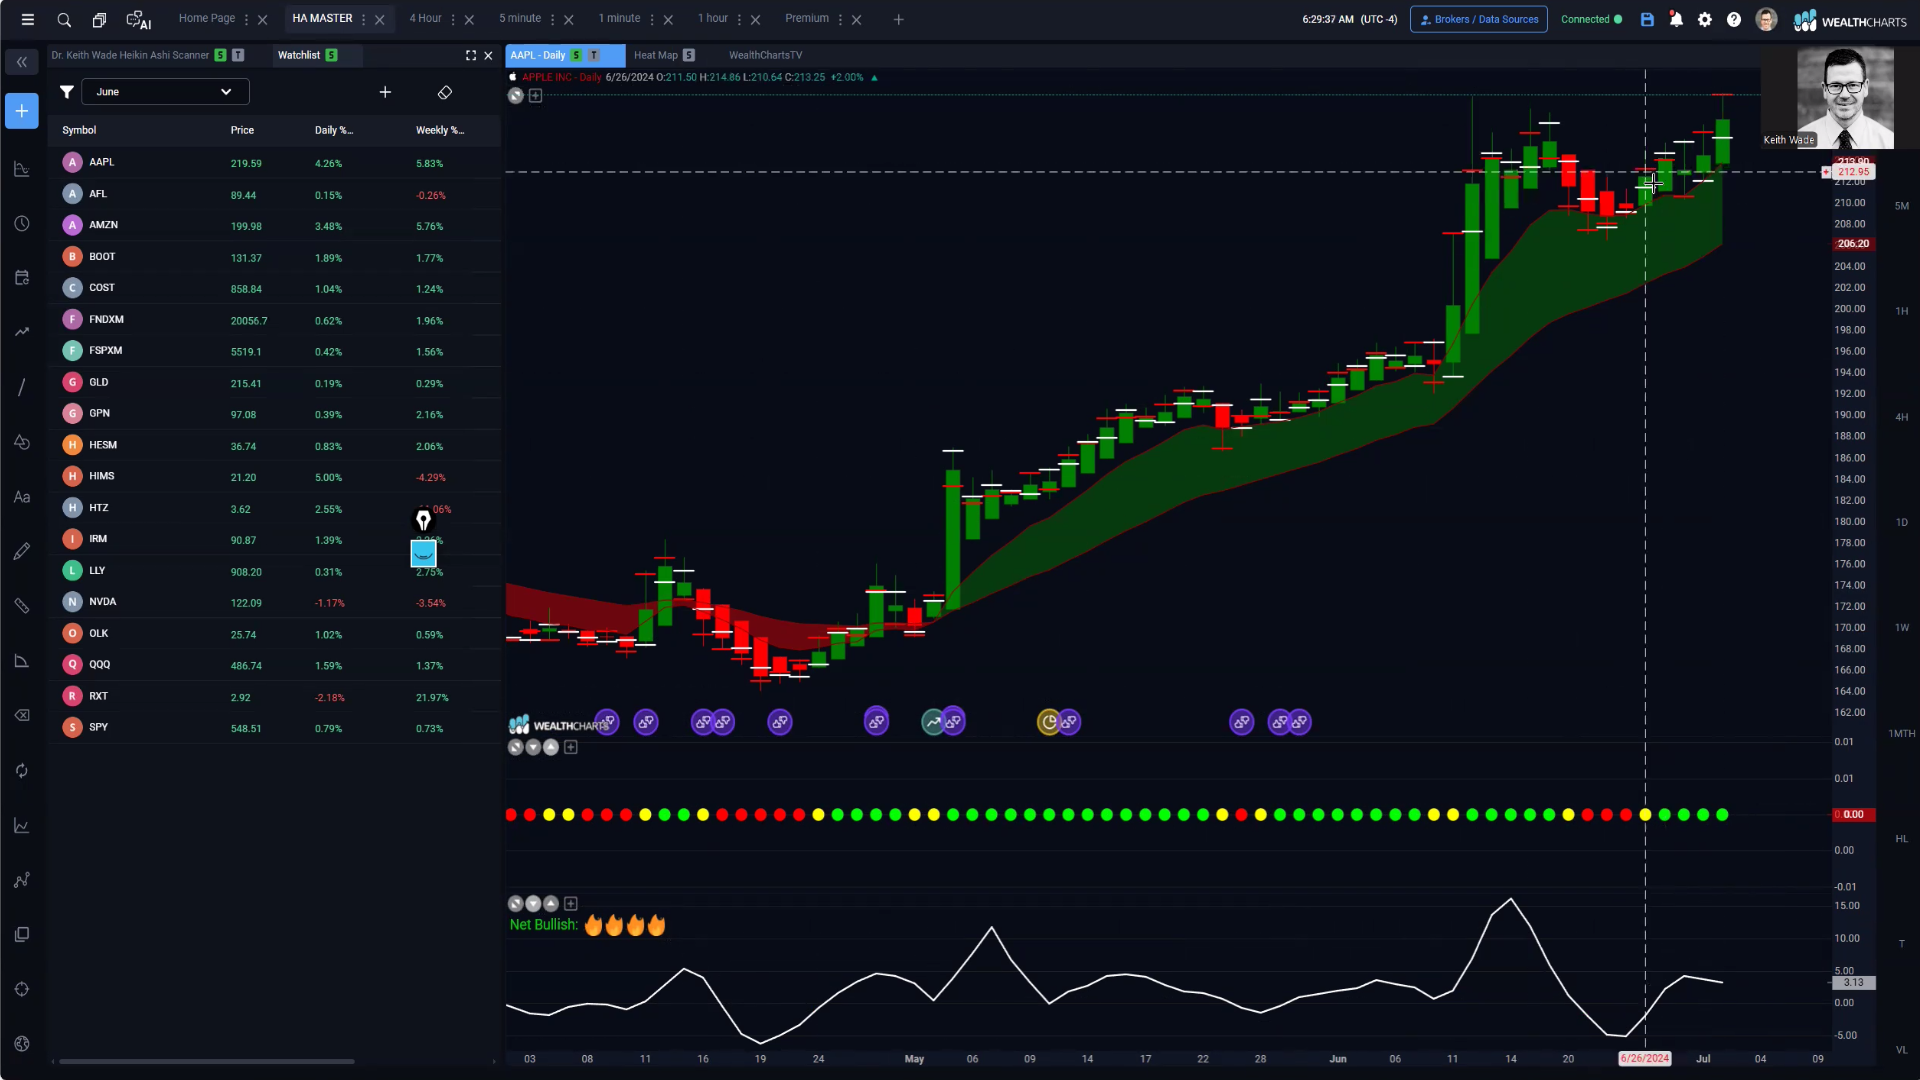The image size is (1920, 1080).
Task: Select the NVDA row in watchlist
Action: pyautogui.click(x=274, y=602)
